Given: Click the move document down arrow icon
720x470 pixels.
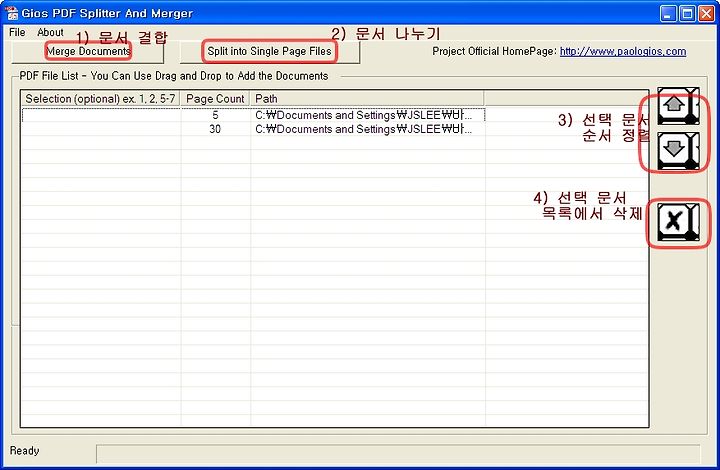Looking at the screenshot, I should point(678,151).
